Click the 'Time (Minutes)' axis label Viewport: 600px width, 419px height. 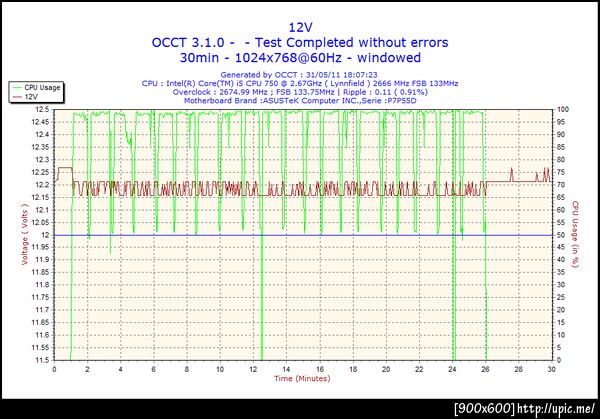click(302, 378)
